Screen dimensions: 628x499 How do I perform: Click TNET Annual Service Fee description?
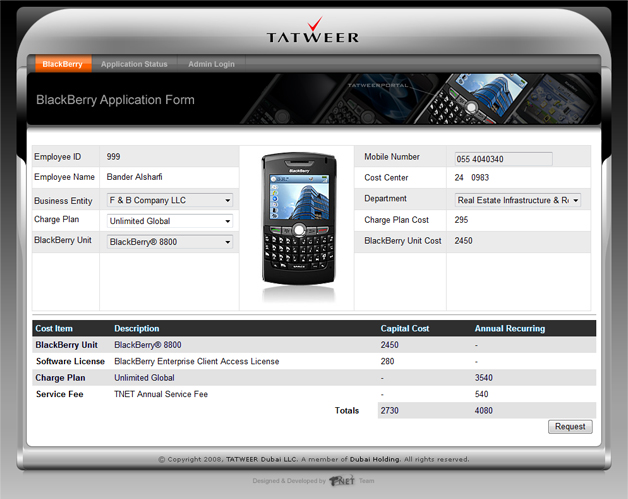coord(161,394)
